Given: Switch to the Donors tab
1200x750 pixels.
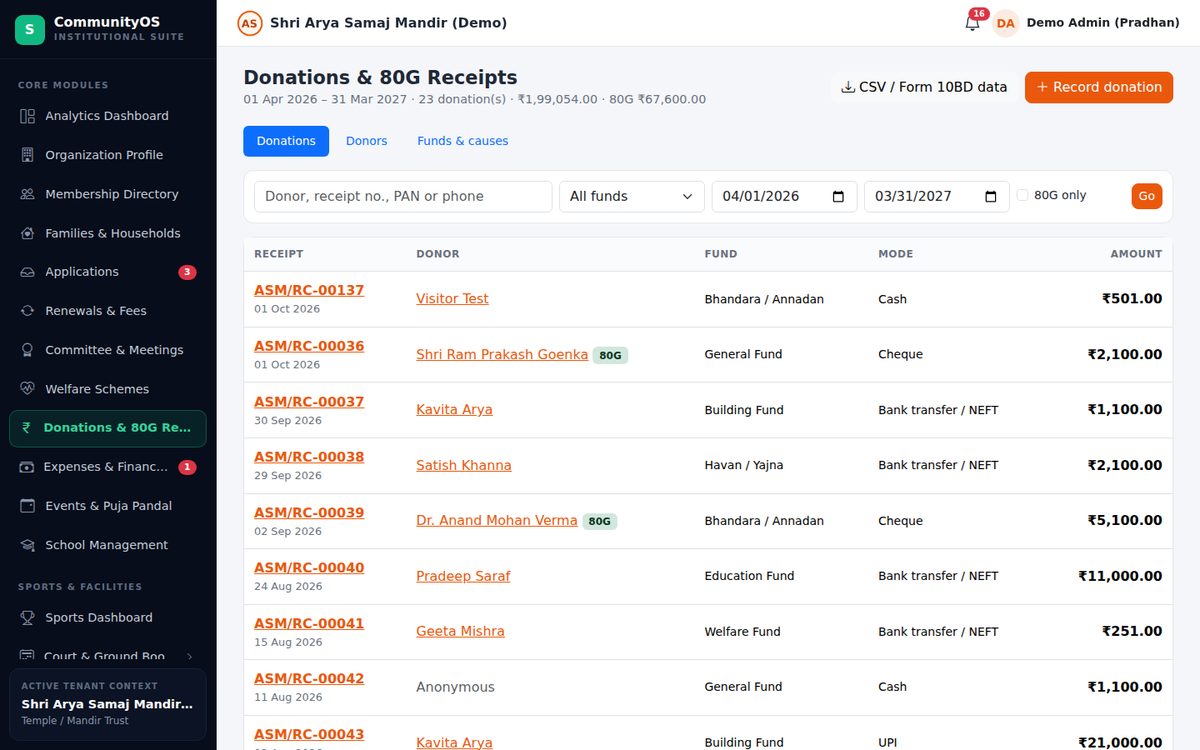Looking at the screenshot, I should click(366, 141).
